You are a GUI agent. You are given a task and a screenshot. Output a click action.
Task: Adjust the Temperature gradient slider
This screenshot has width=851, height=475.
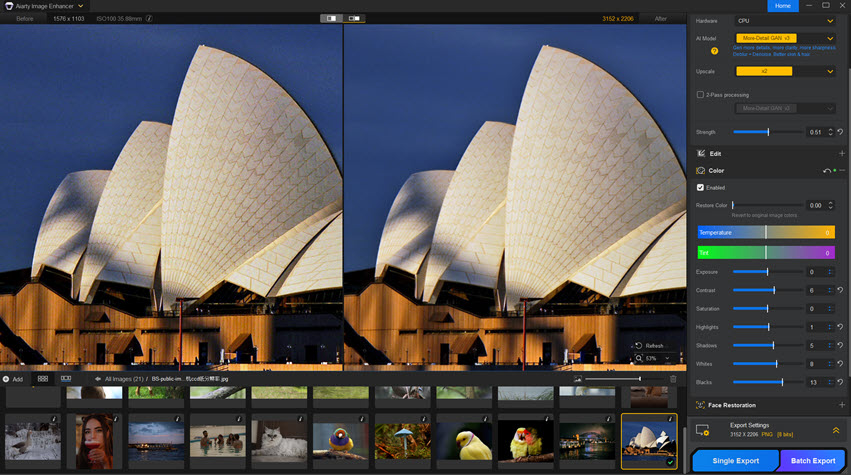coord(766,232)
